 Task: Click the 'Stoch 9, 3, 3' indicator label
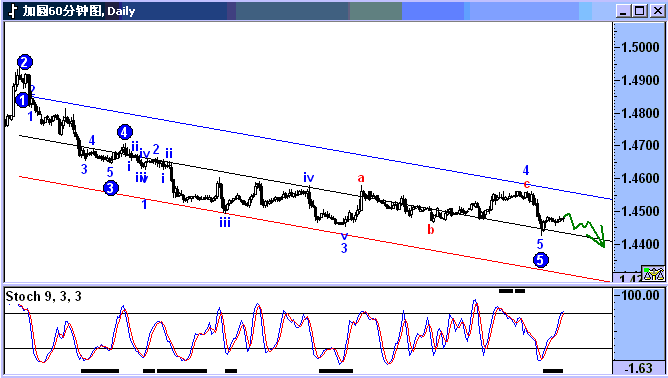43,296
